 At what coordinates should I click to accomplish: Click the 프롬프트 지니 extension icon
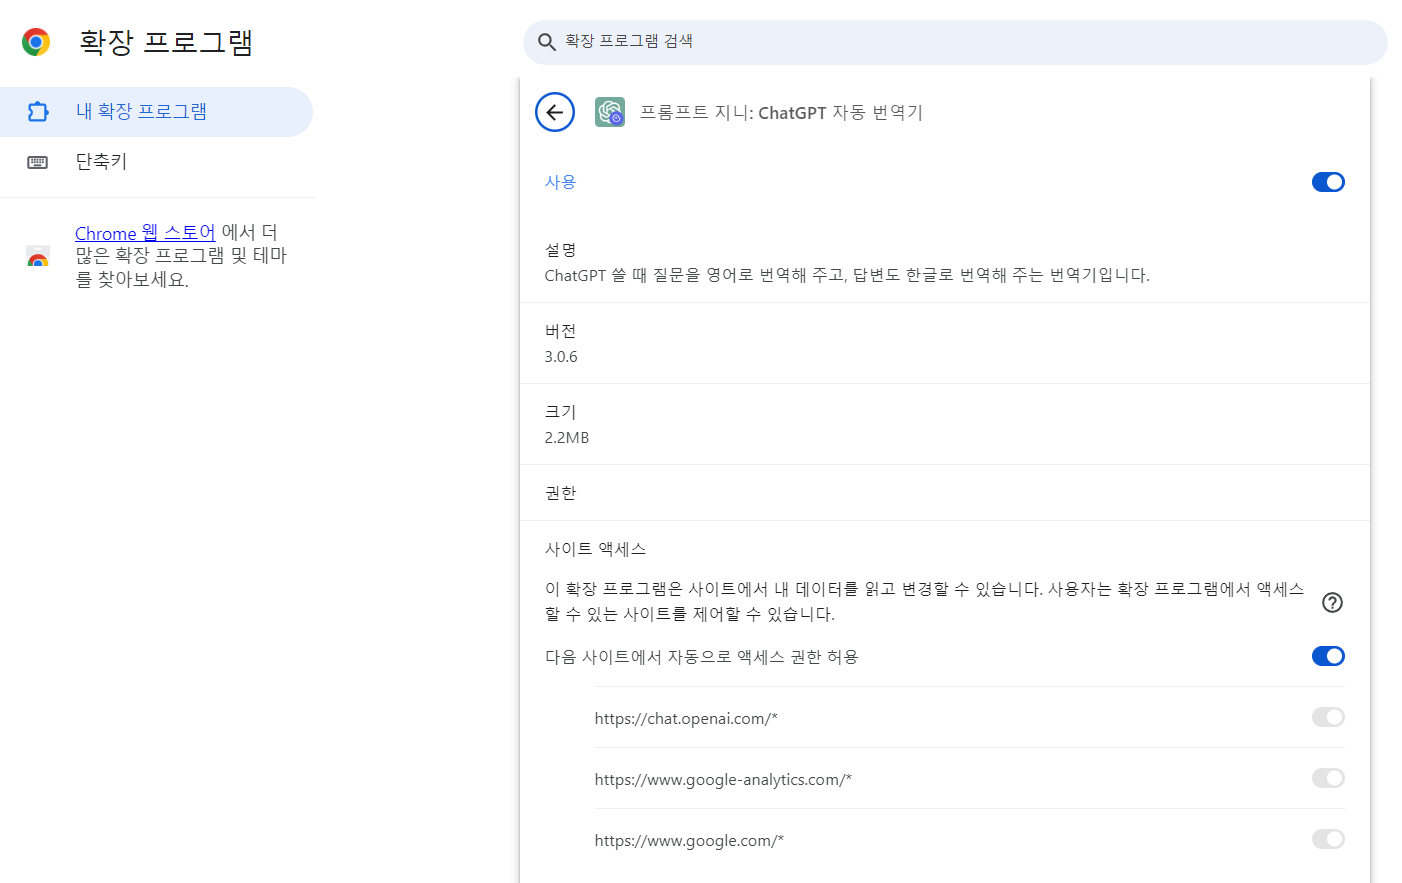(x=610, y=112)
